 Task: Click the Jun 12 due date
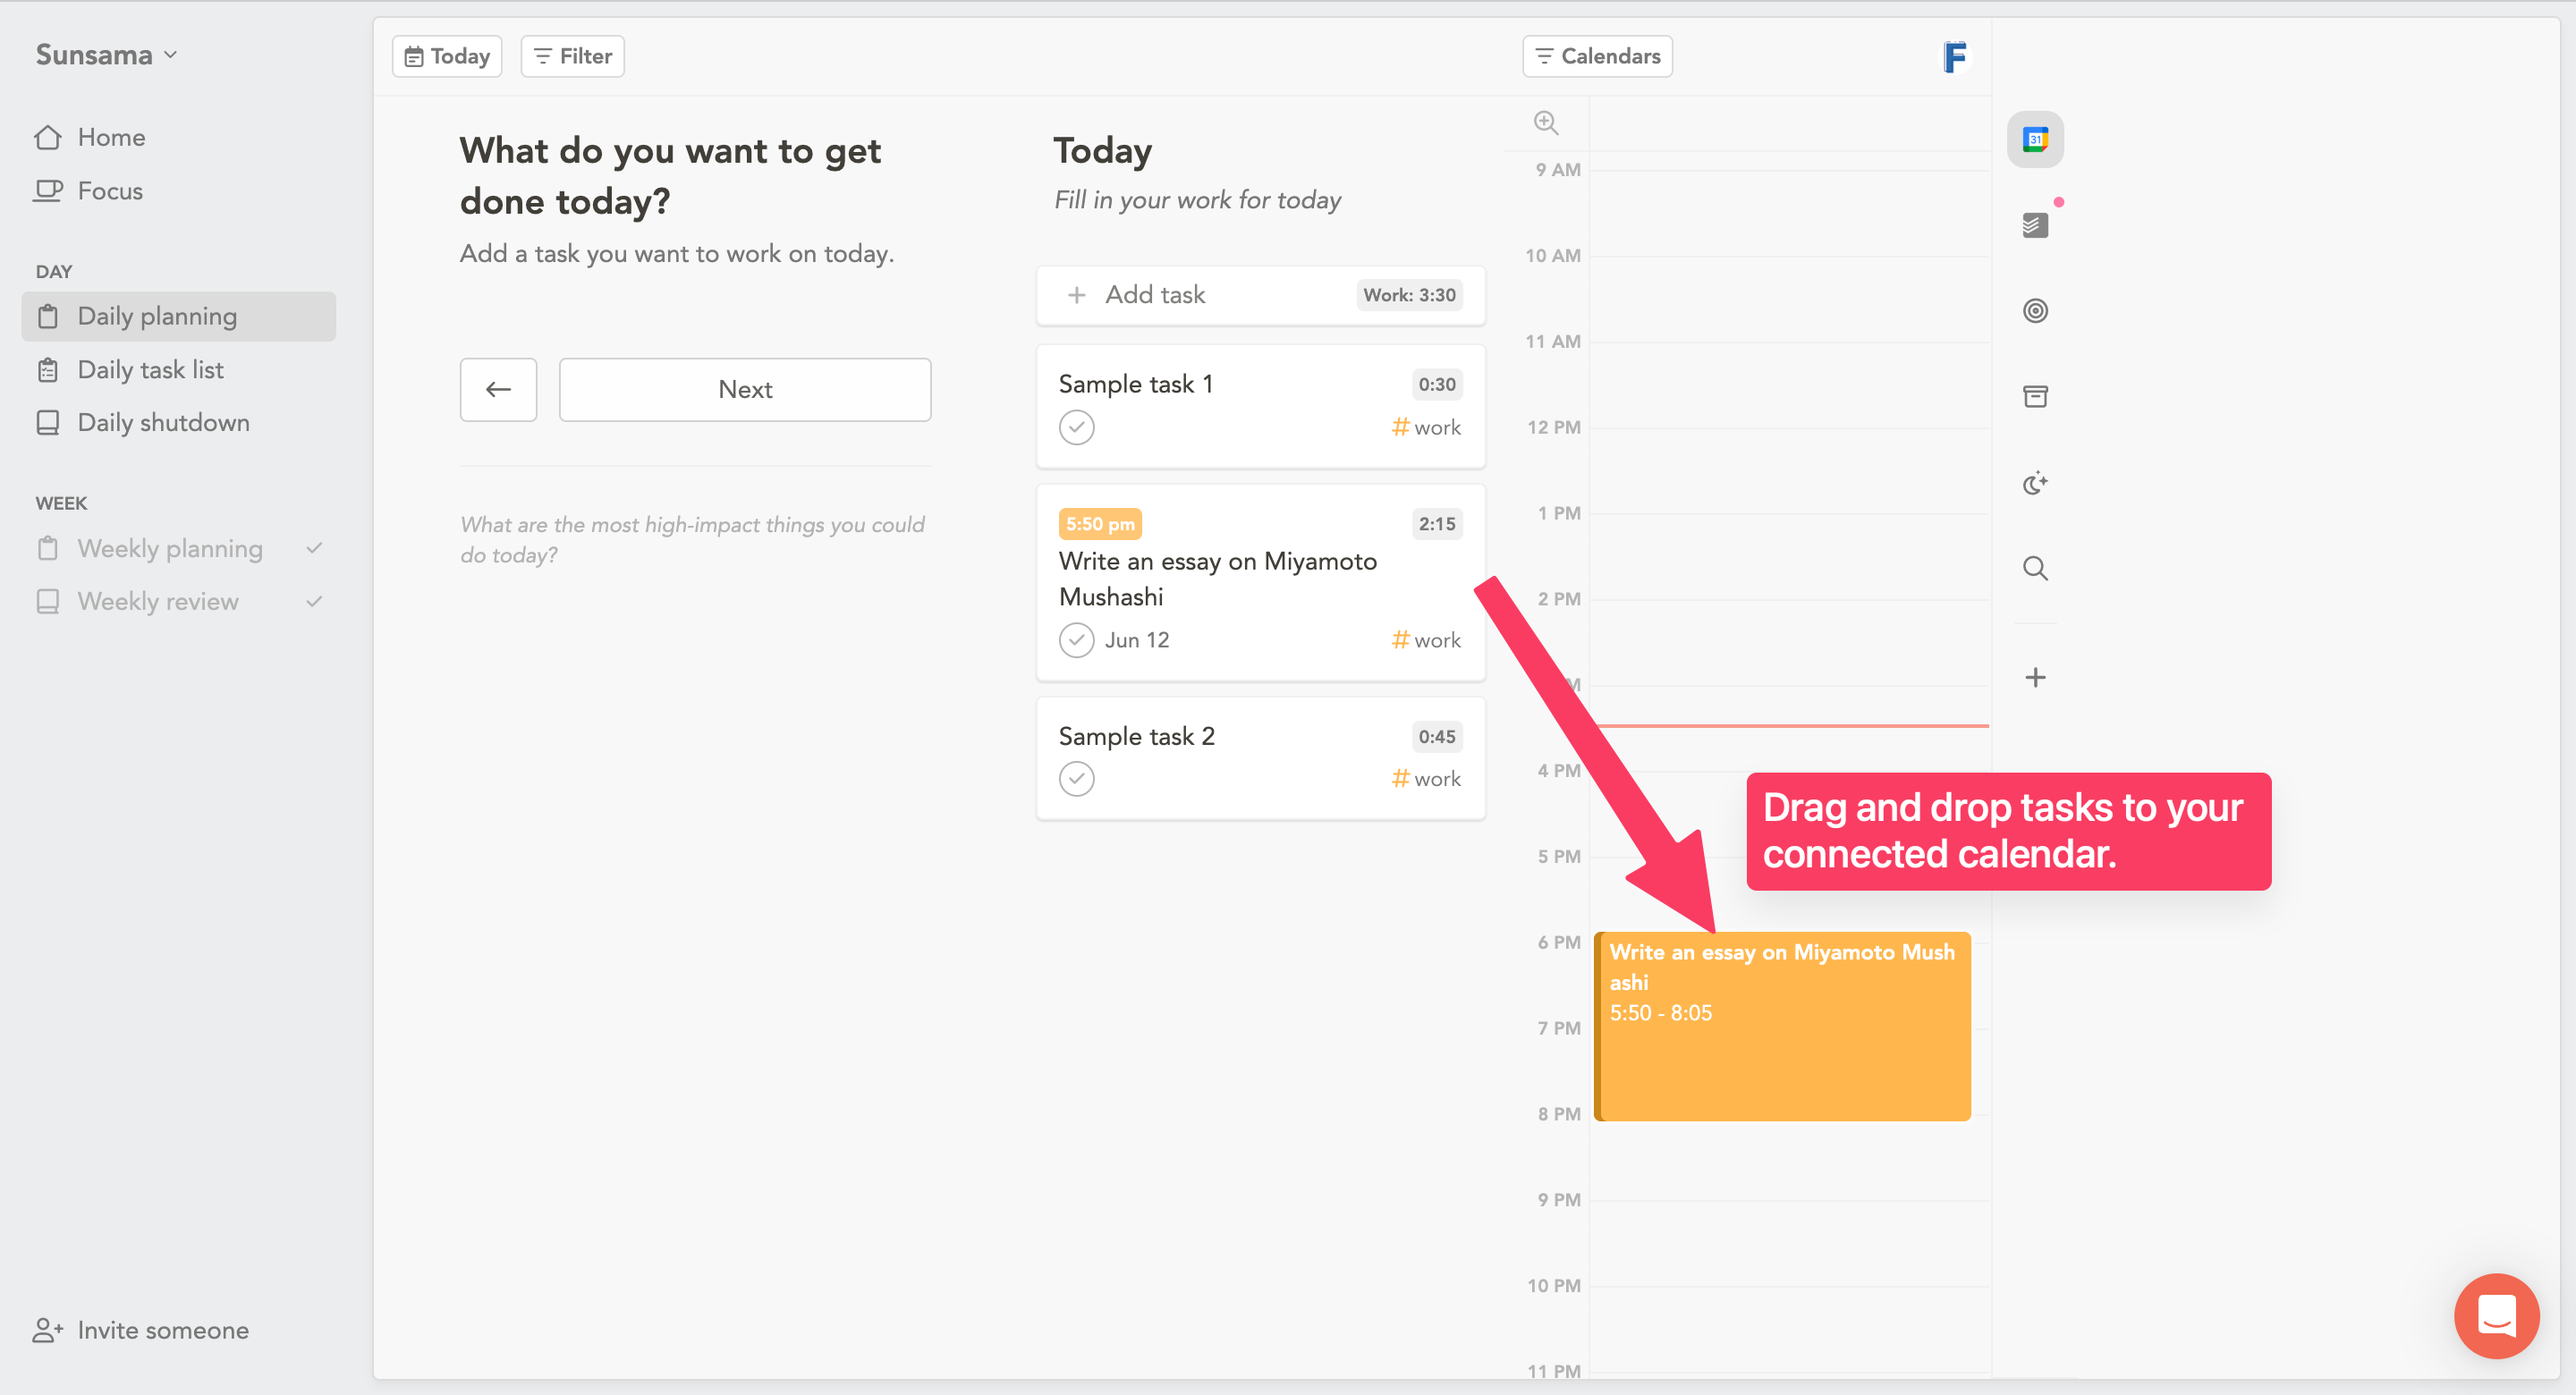point(1137,640)
